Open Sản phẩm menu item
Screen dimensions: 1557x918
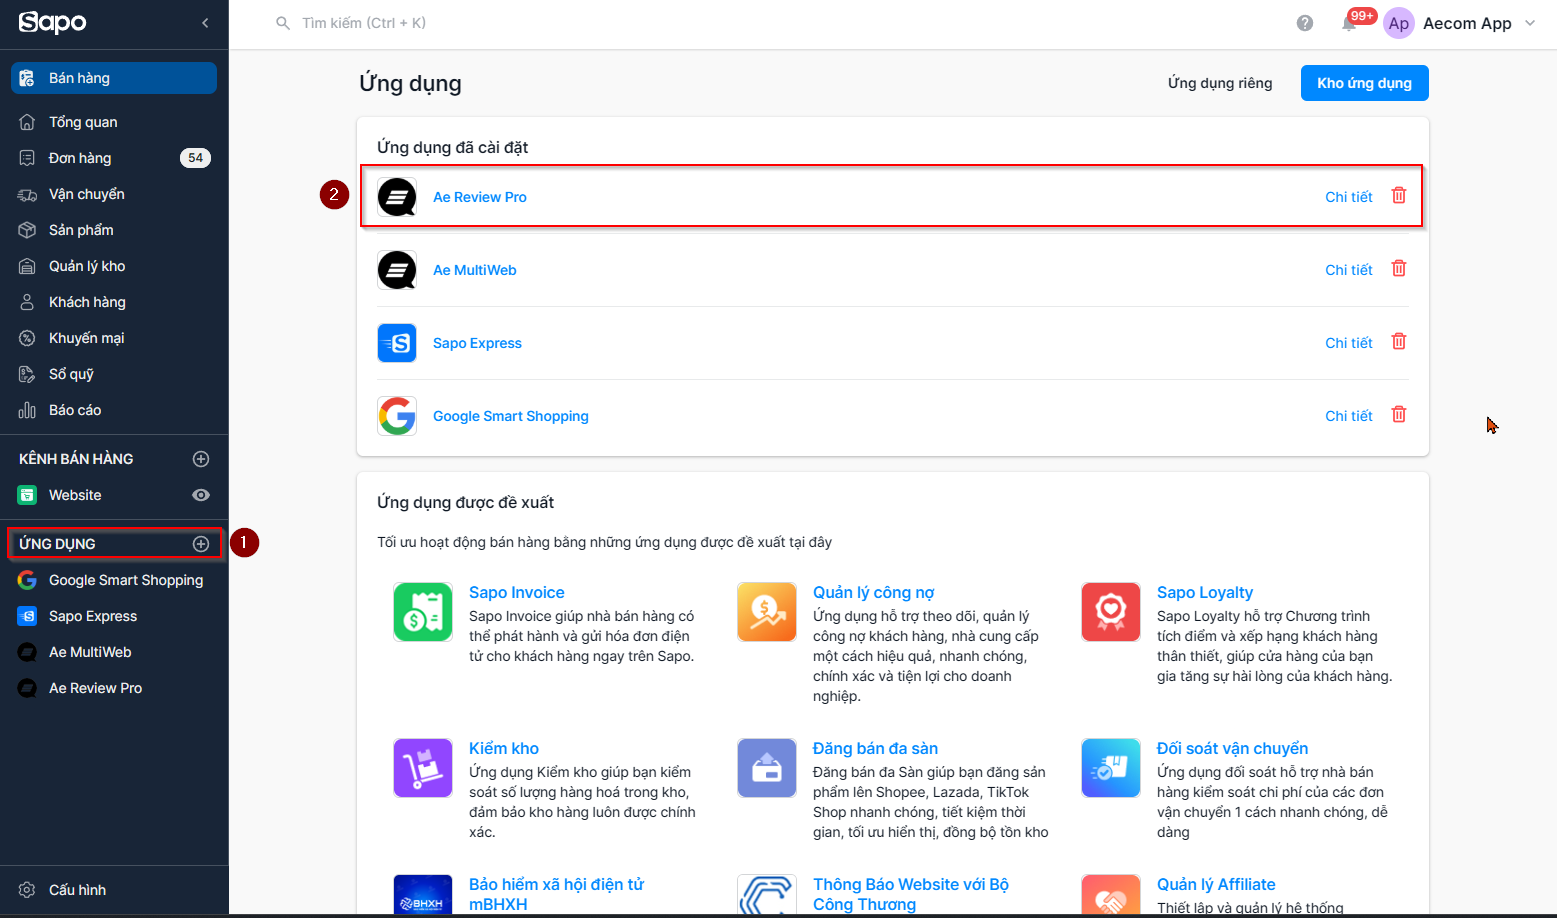point(81,230)
